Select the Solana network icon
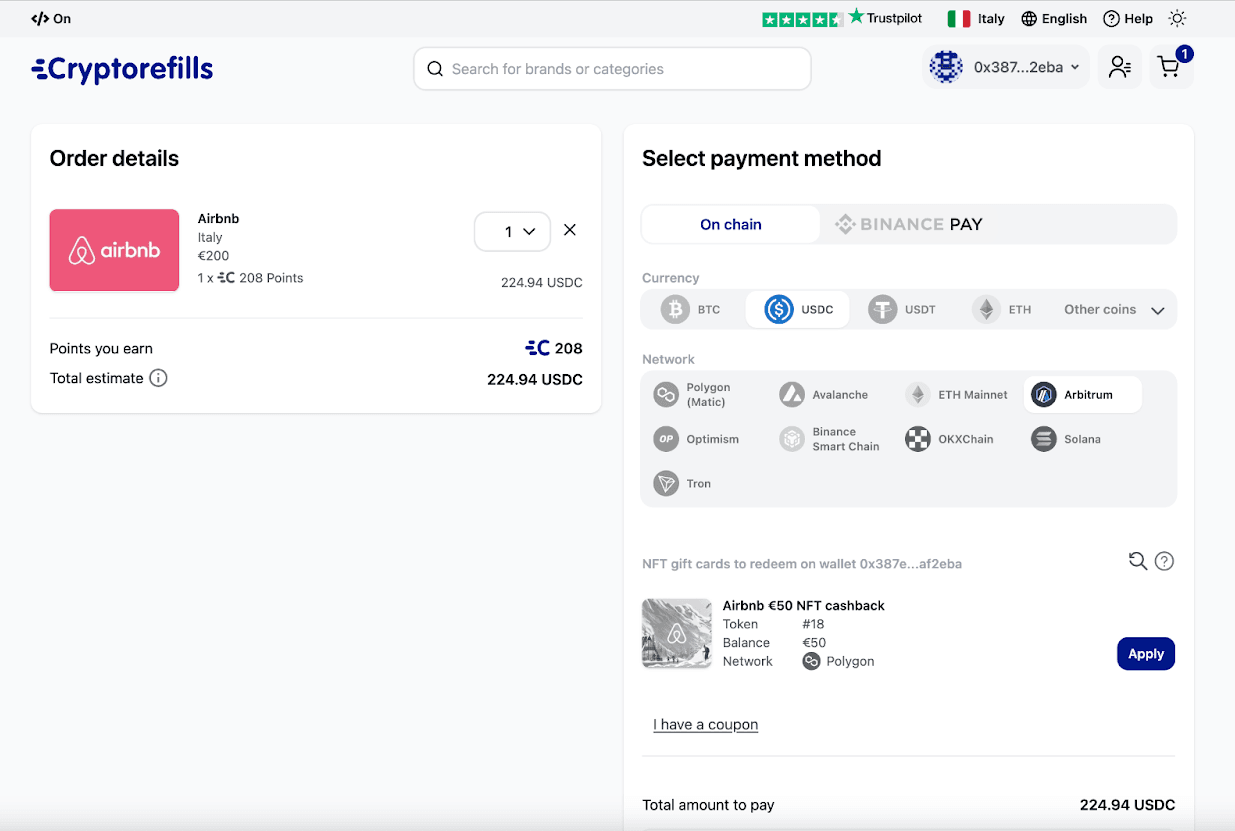The image size is (1235, 831). click(1043, 438)
